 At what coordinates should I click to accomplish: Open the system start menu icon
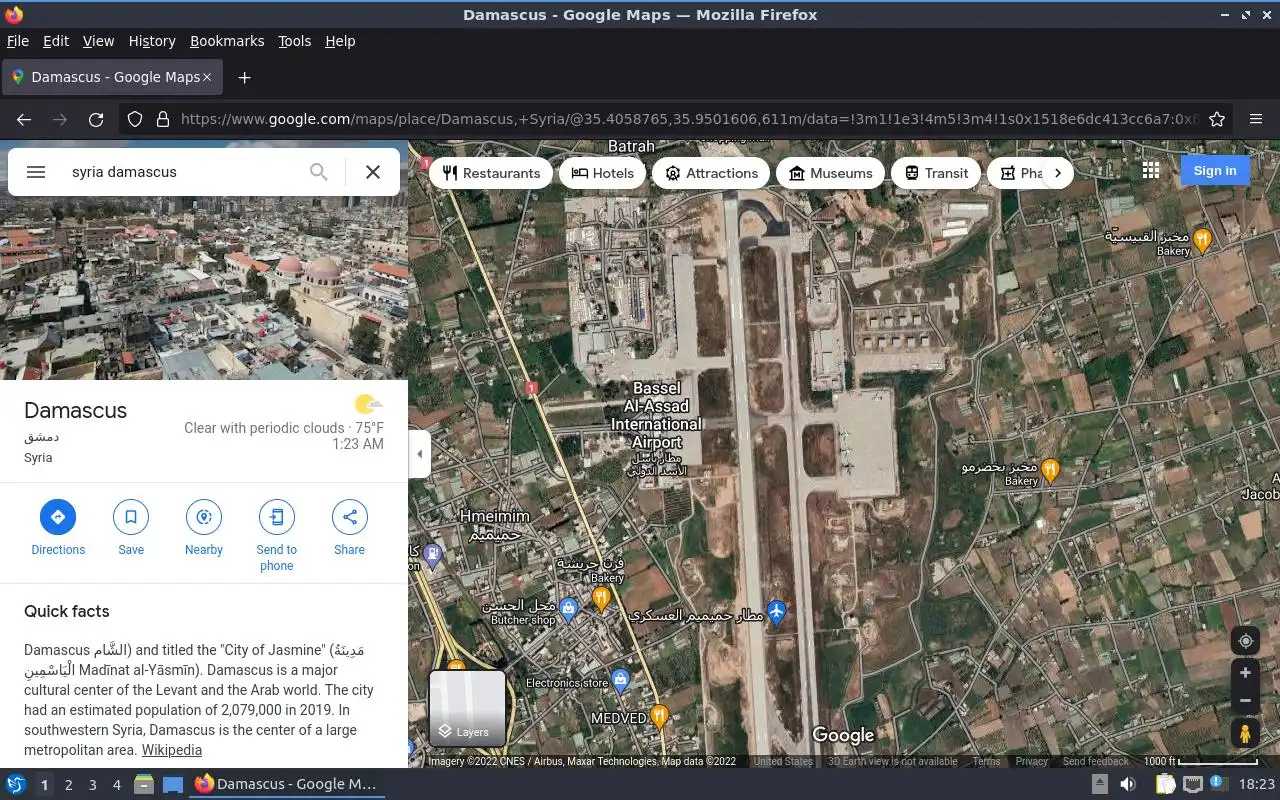16,785
